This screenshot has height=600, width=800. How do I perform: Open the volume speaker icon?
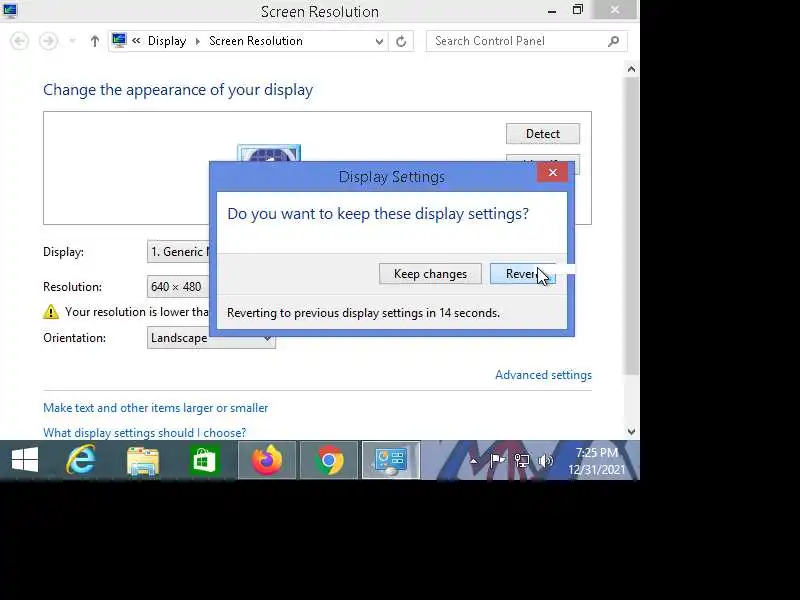545,461
